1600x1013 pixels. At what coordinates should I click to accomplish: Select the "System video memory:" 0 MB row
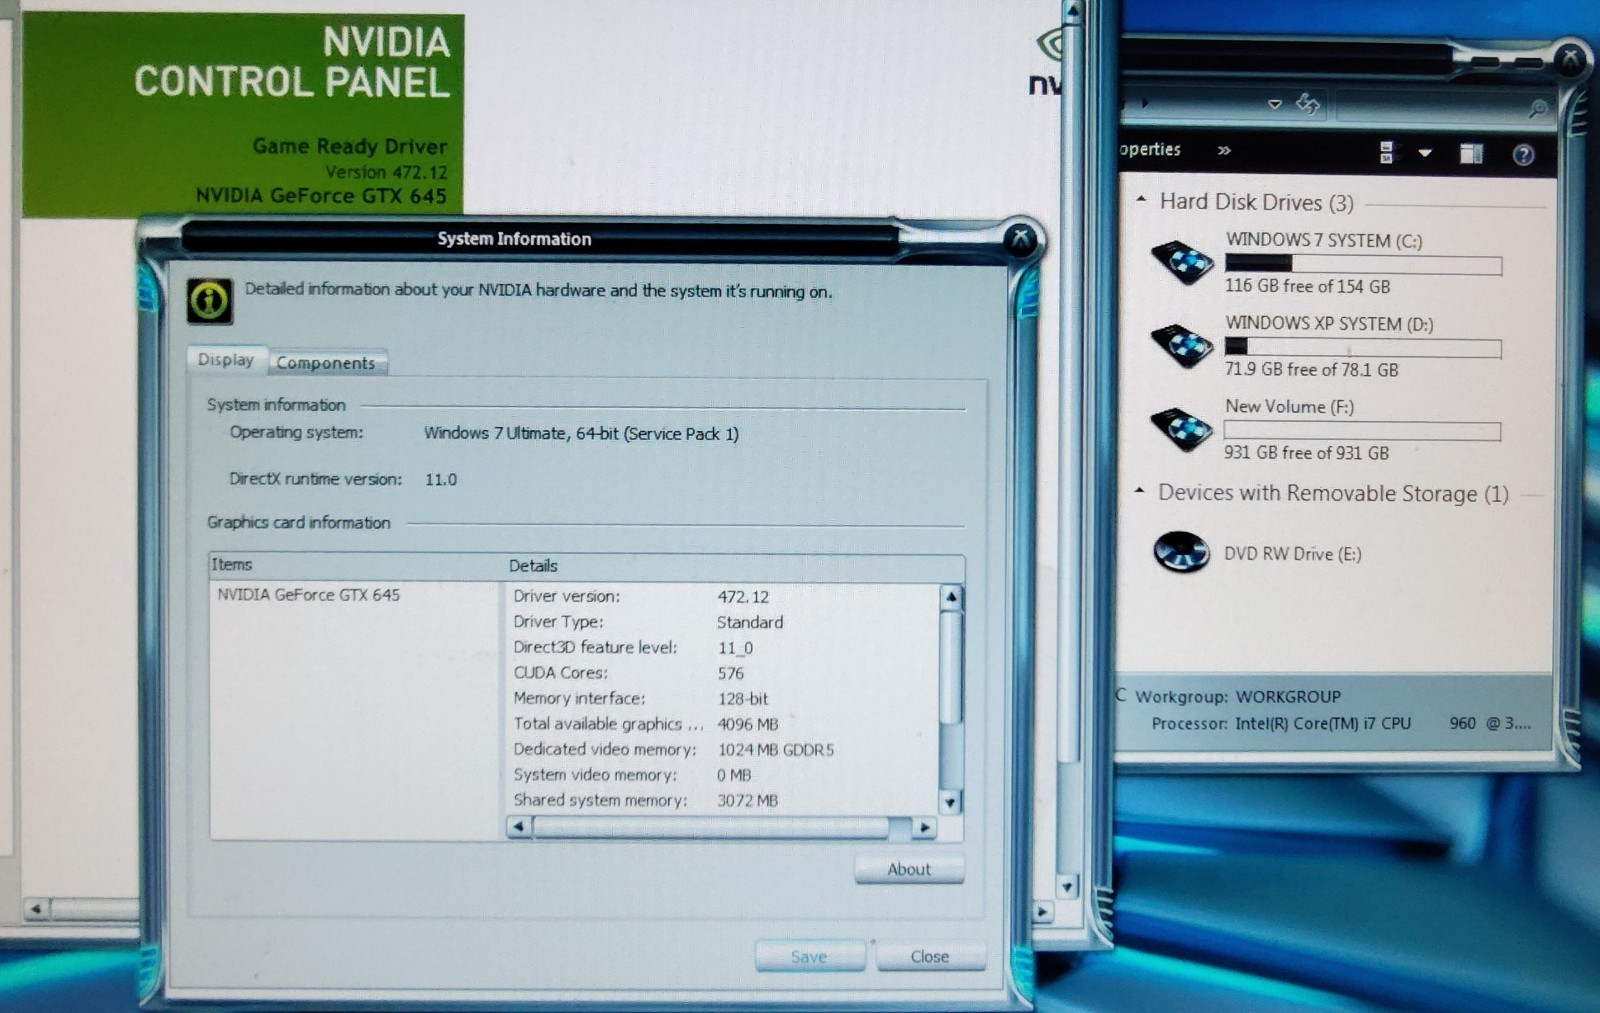coord(632,775)
